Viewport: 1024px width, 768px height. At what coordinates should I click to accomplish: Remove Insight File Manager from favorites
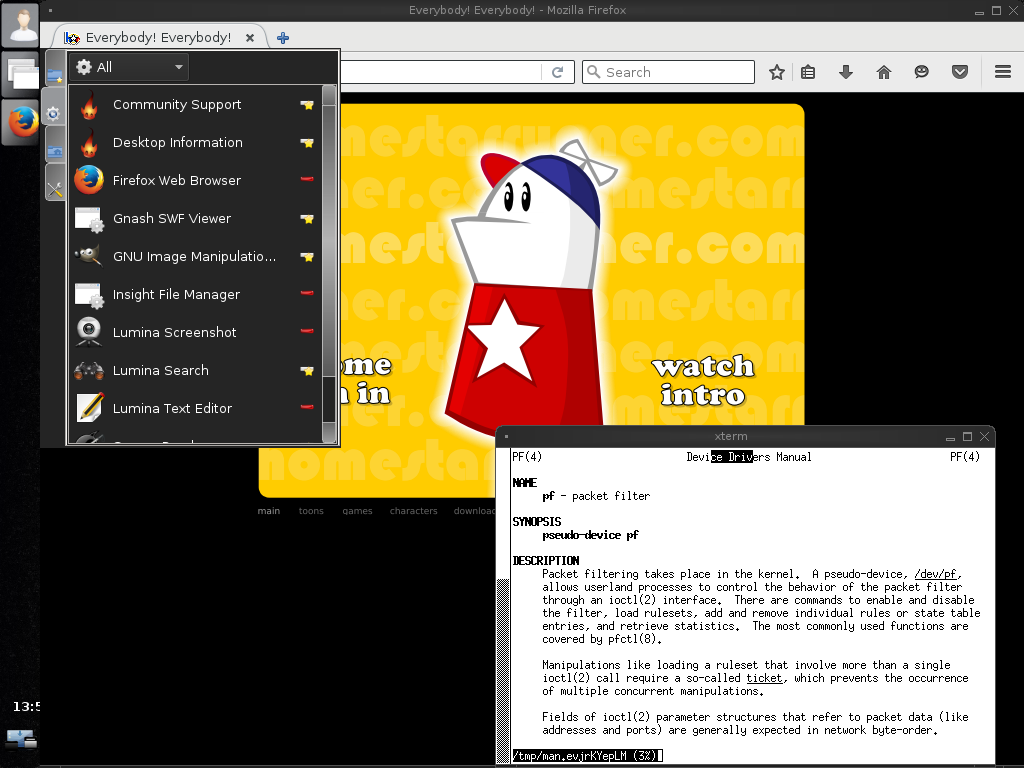pyautogui.click(x=307, y=293)
